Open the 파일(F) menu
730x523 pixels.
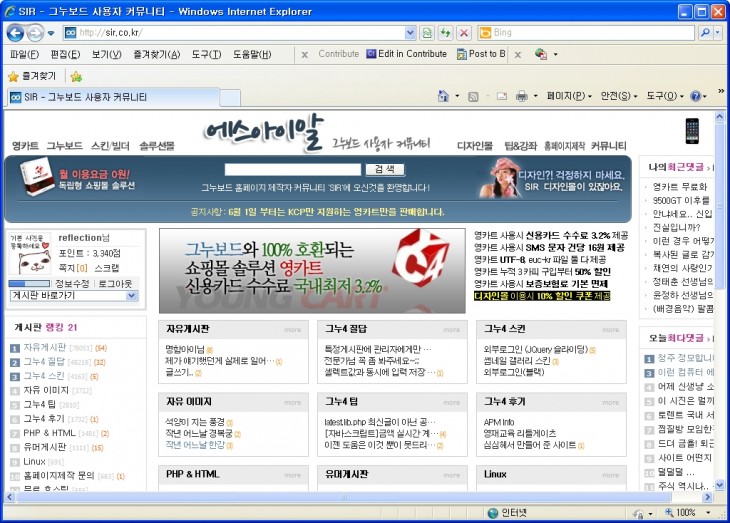24,54
